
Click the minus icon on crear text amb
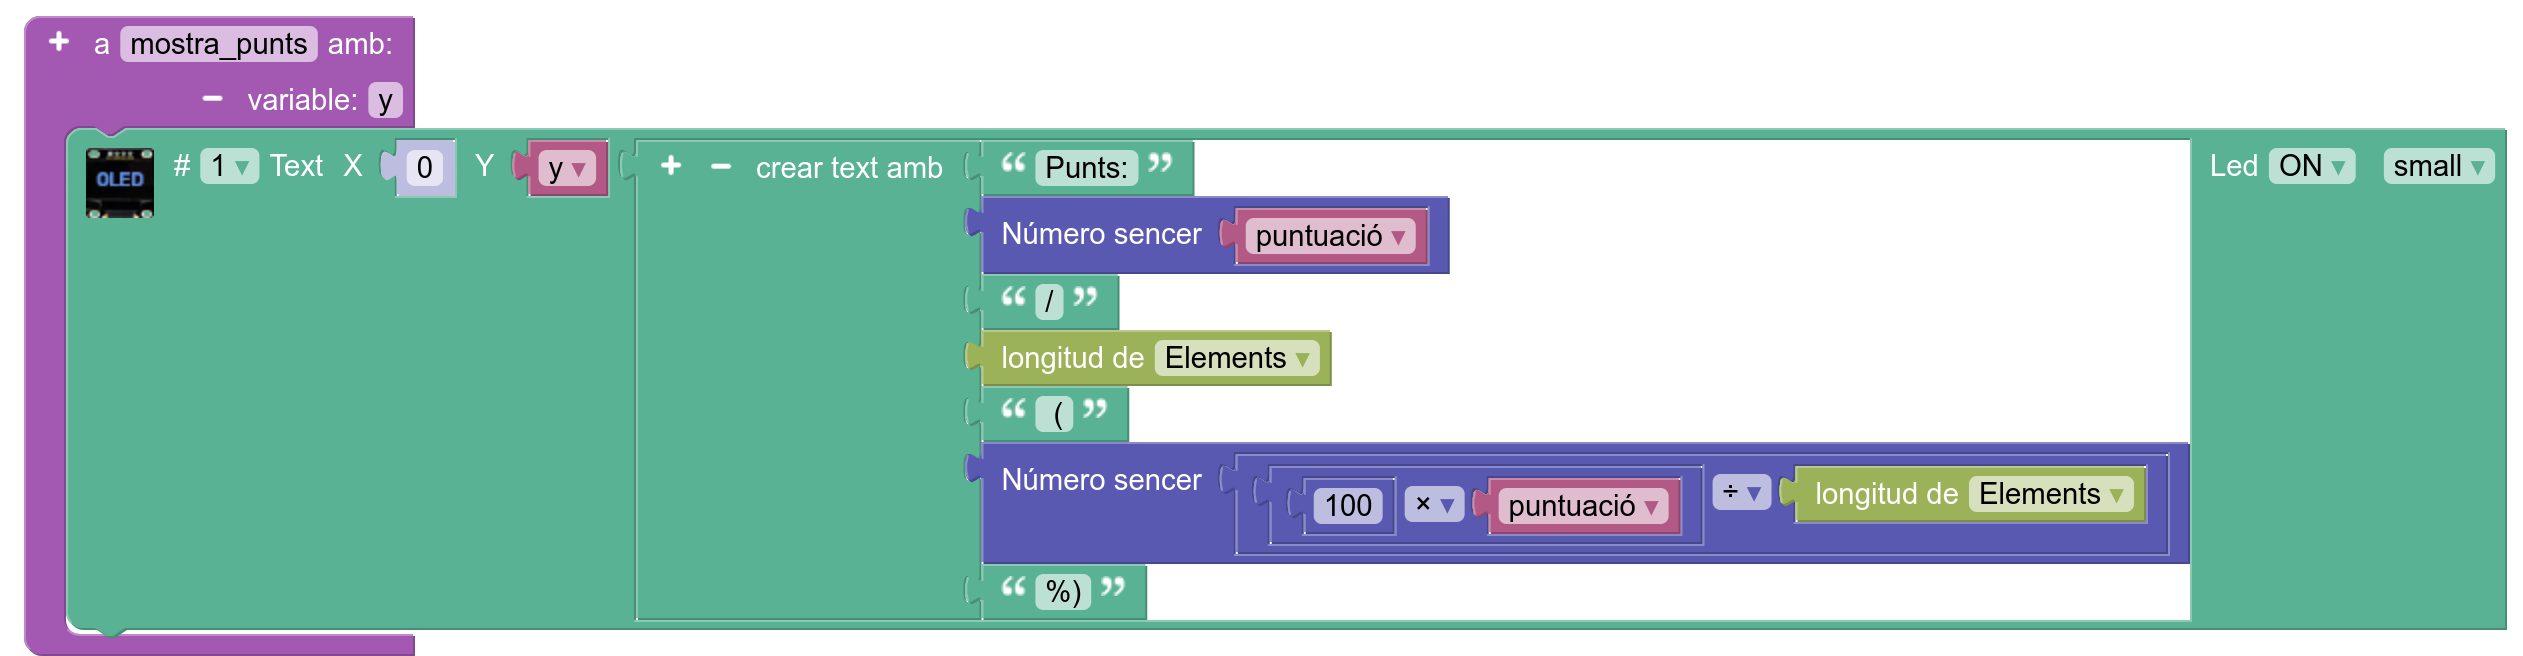click(720, 167)
